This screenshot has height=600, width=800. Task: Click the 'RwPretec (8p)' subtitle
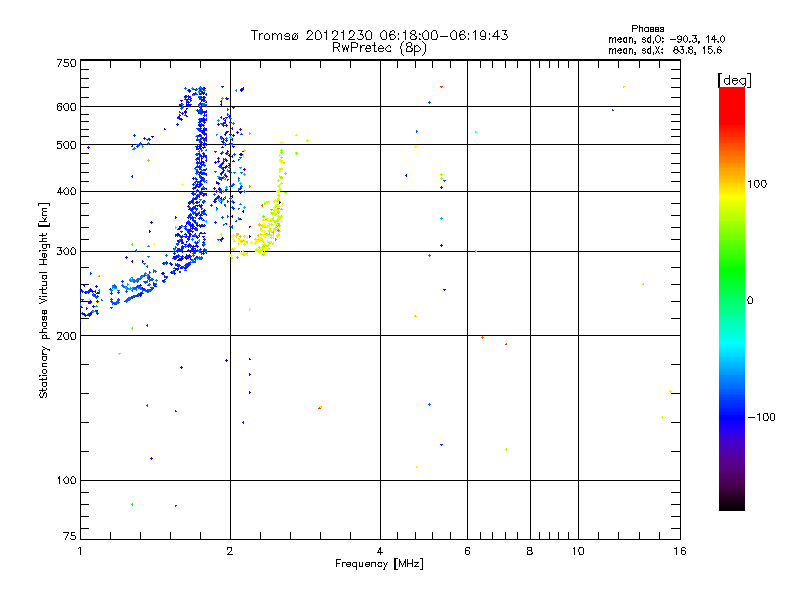[x=380, y=48]
